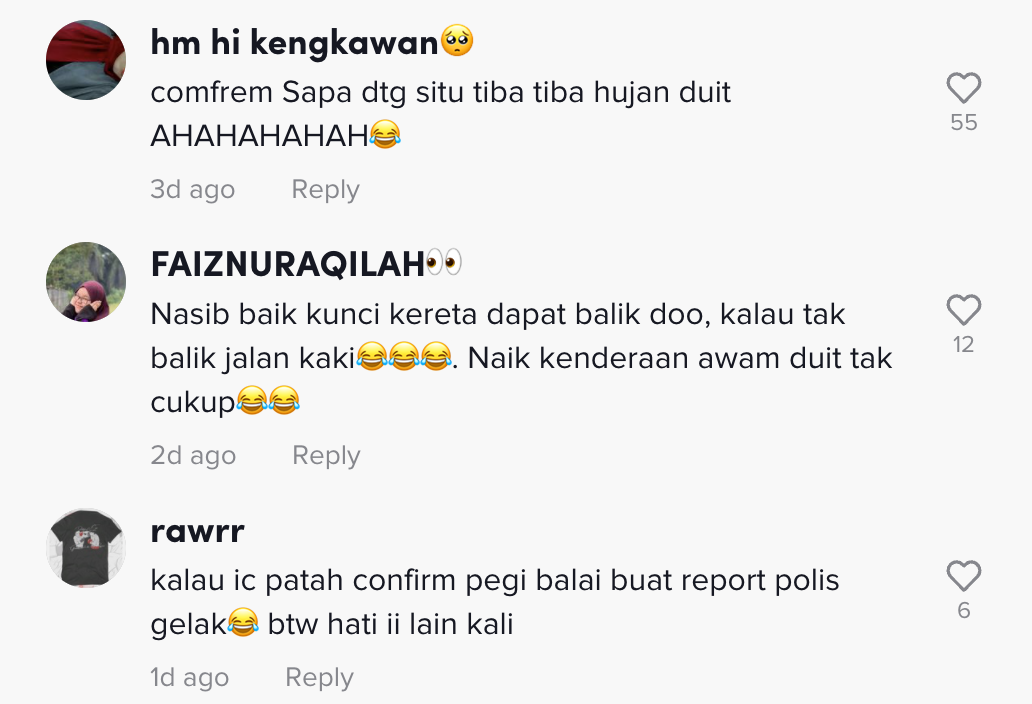This screenshot has height=704, width=1032.
Task: Like rawrr's comment with heart icon
Action: coord(964,576)
